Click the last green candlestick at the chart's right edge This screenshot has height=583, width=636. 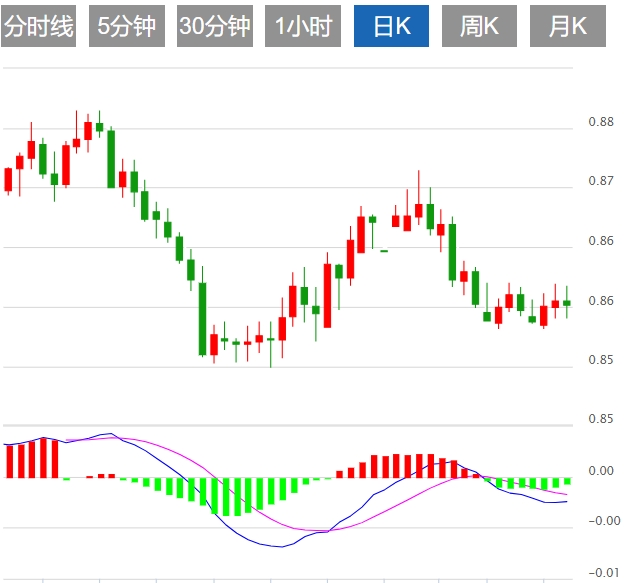click(567, 303)
